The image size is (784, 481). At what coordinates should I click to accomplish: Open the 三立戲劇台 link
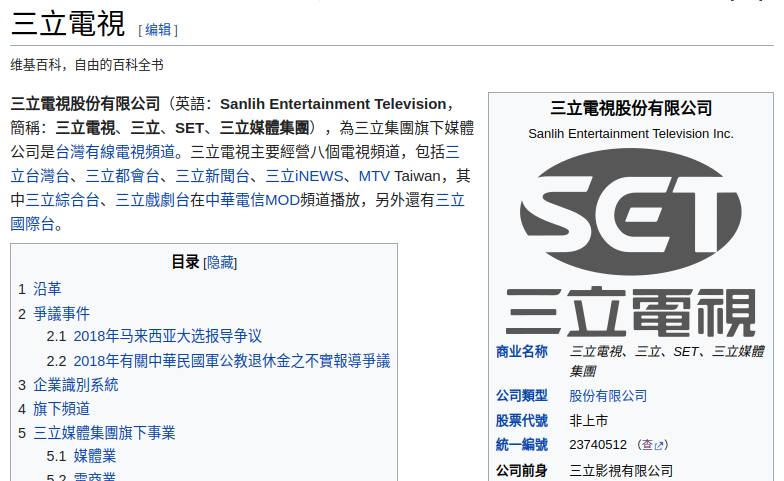coord(152,200)
